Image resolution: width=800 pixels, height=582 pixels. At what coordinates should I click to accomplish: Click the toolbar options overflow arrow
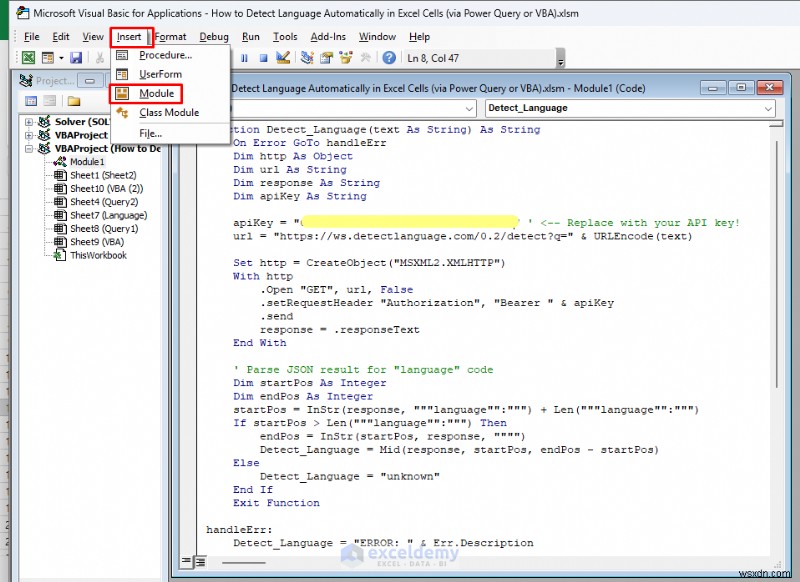[x=561, y=58]
